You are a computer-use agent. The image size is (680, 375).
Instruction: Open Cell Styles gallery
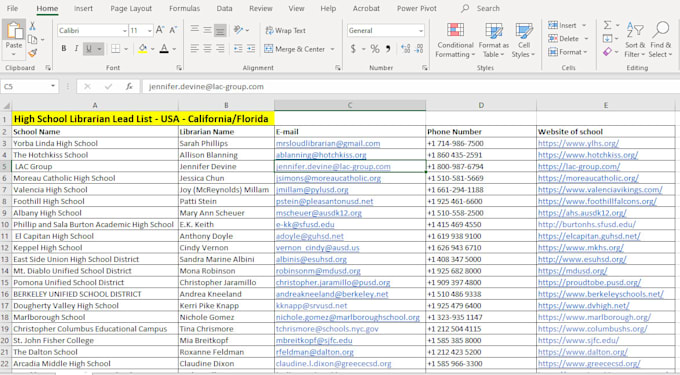click(x=524, y=40)
